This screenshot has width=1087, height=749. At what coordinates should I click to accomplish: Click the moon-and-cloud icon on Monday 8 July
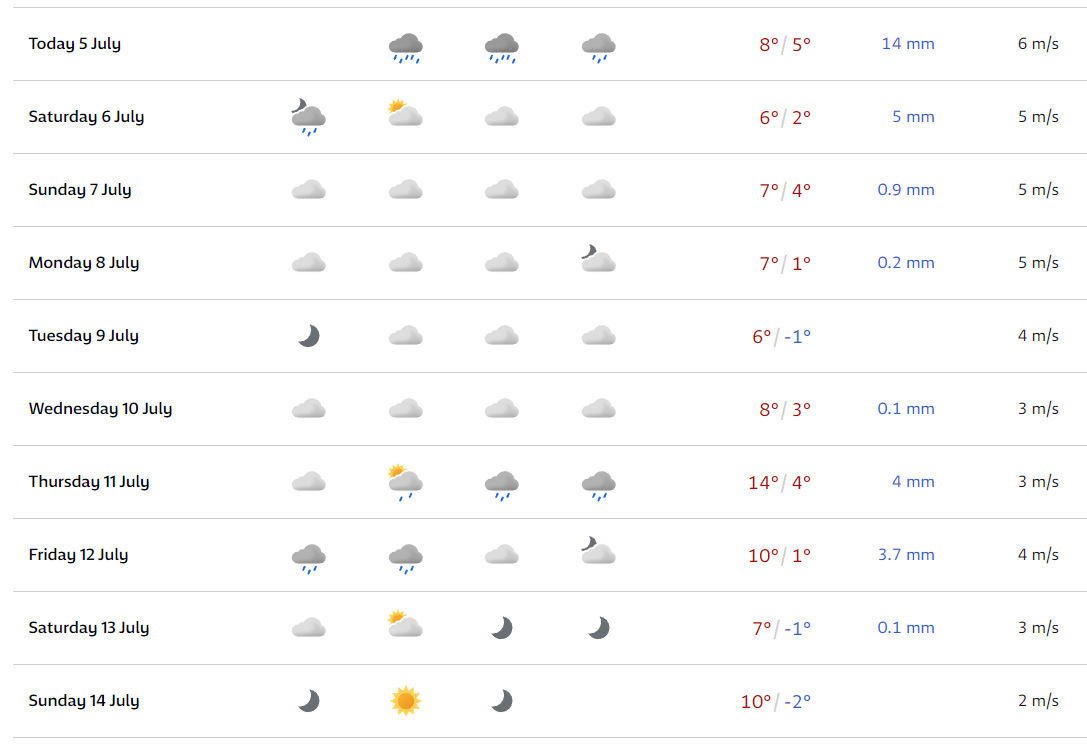tap(598, 258)
